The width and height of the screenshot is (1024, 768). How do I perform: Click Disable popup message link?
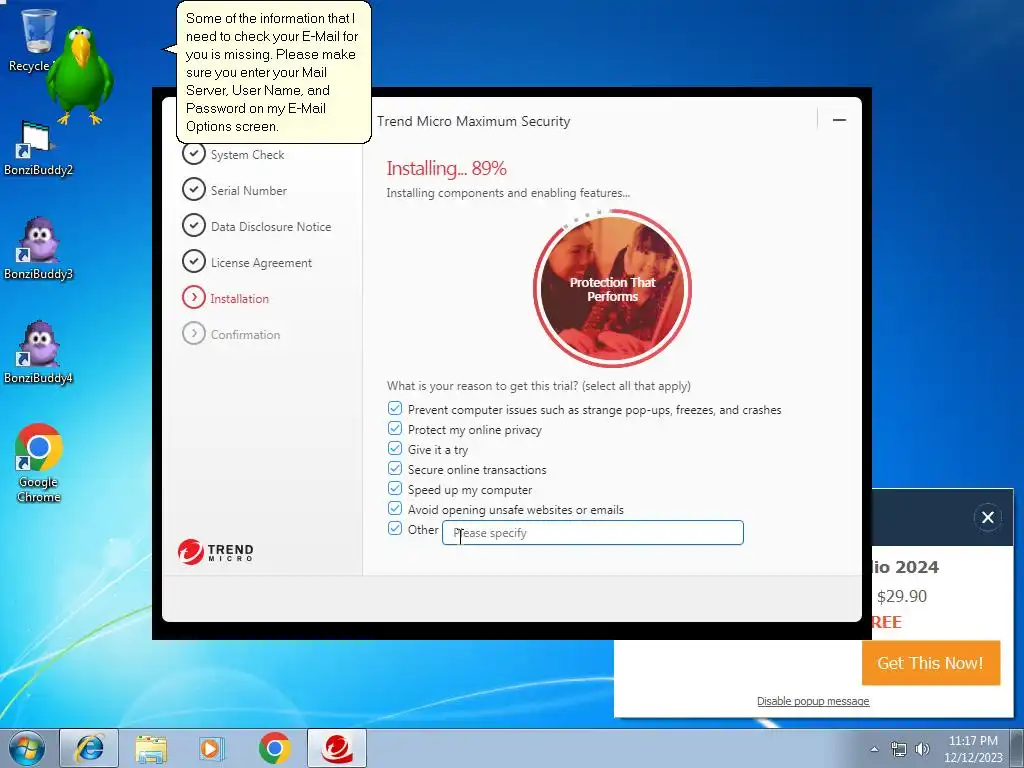pos(813,701)
